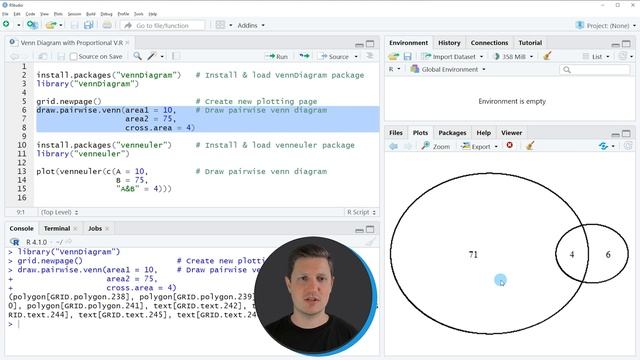Image resolution: width=640 pixels, height=360 pixels.
Task: Open the R language selector dropdown
Action: point(394,69)
